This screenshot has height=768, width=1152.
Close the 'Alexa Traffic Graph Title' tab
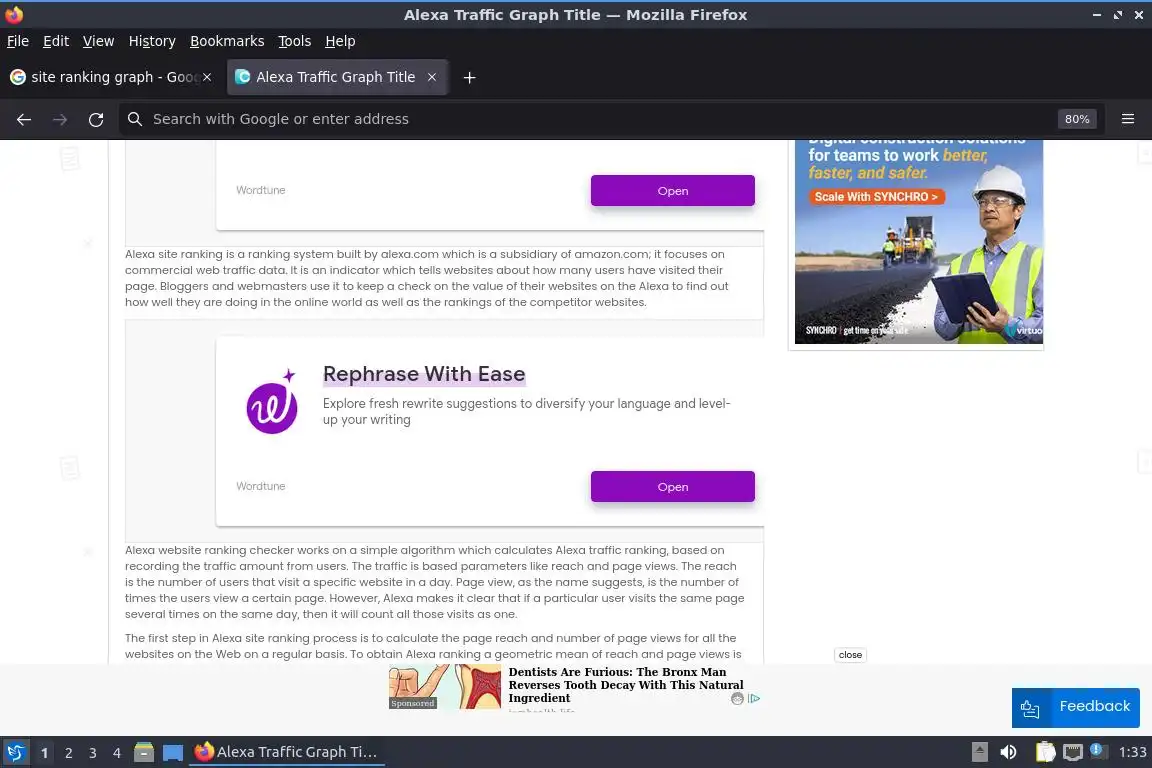point(432,77)
